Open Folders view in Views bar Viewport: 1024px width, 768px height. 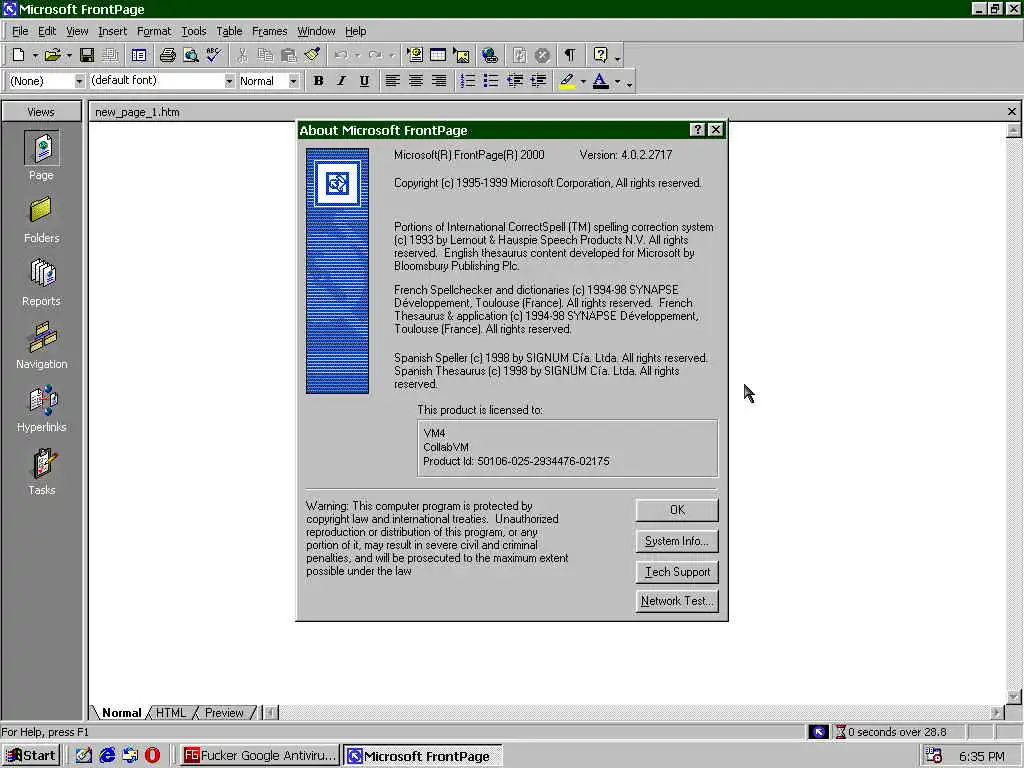click(41, 219)
